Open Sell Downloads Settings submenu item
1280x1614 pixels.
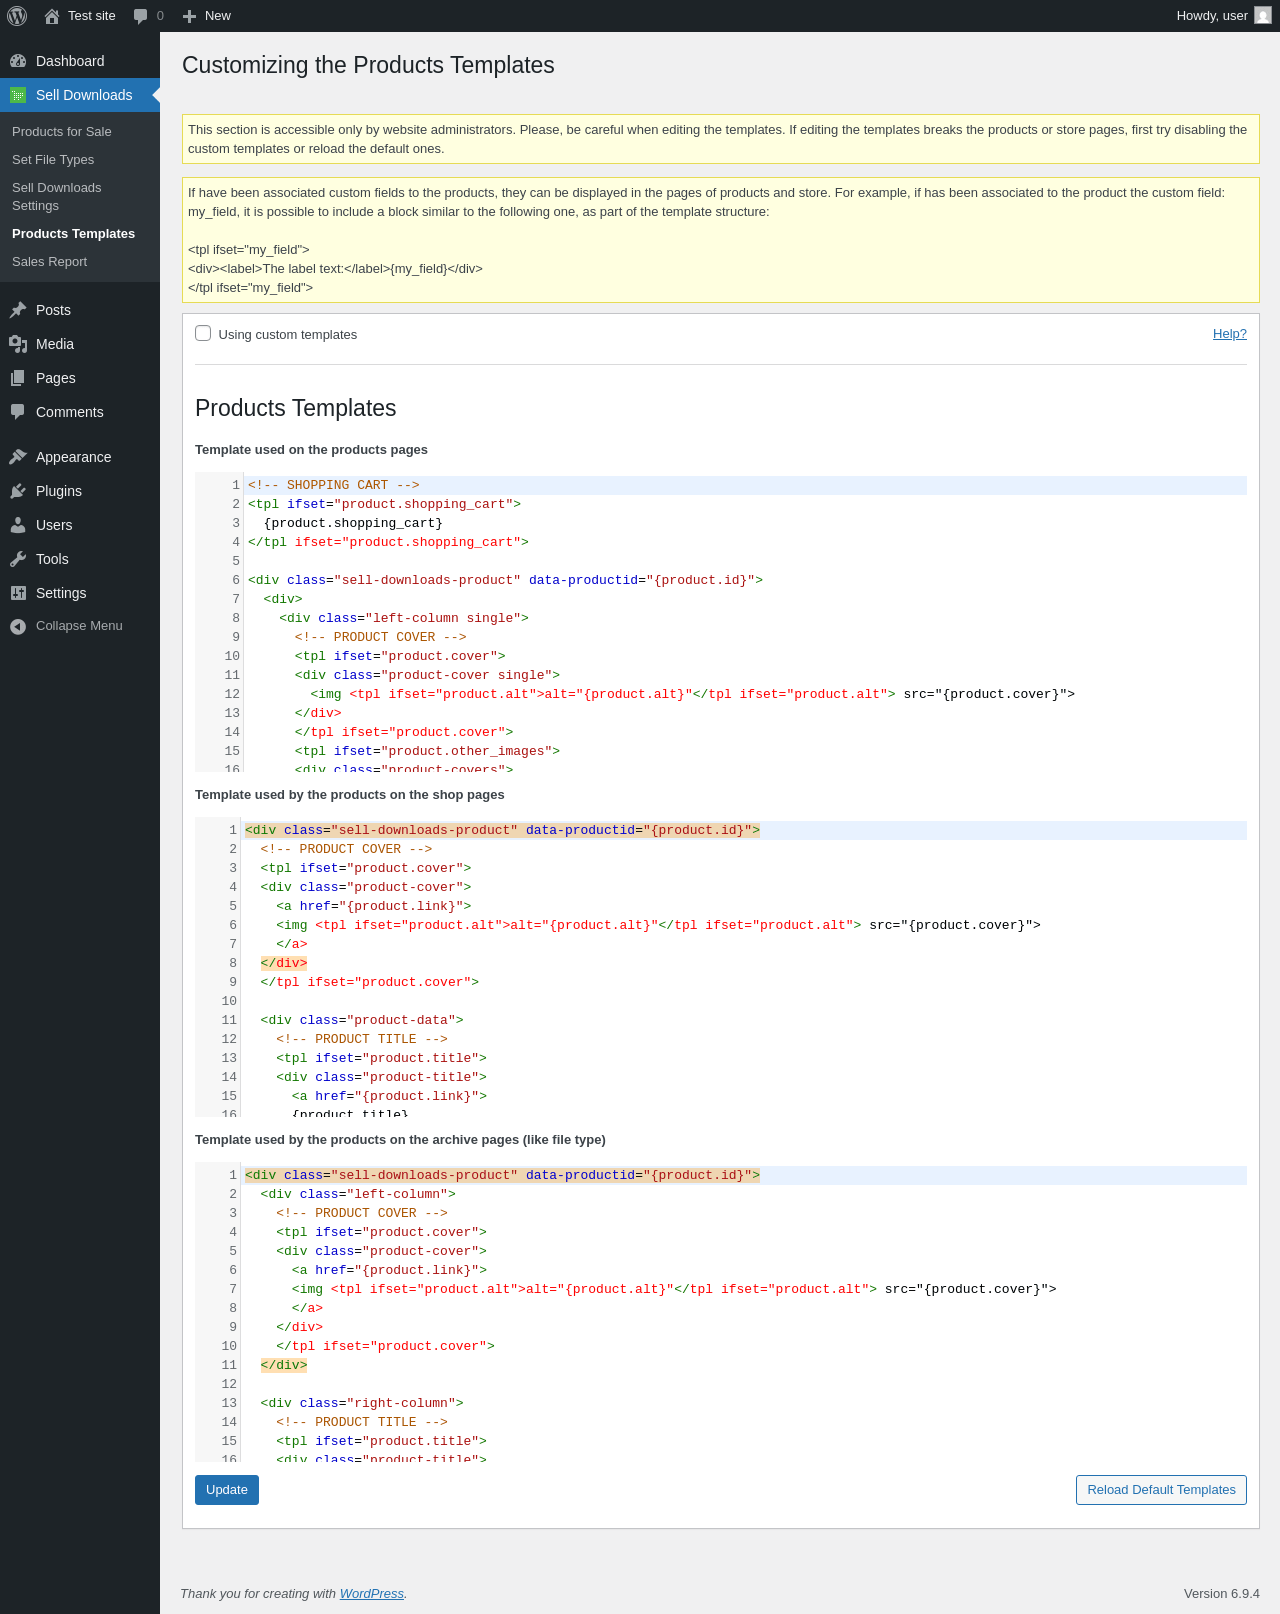click(x=57, y=197)
